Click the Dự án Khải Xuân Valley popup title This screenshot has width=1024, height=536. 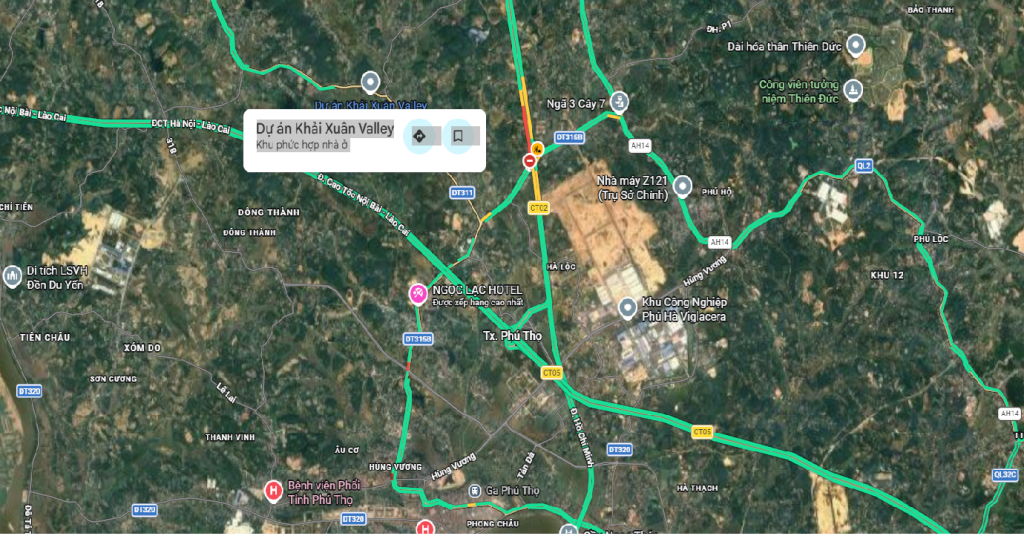325,129
